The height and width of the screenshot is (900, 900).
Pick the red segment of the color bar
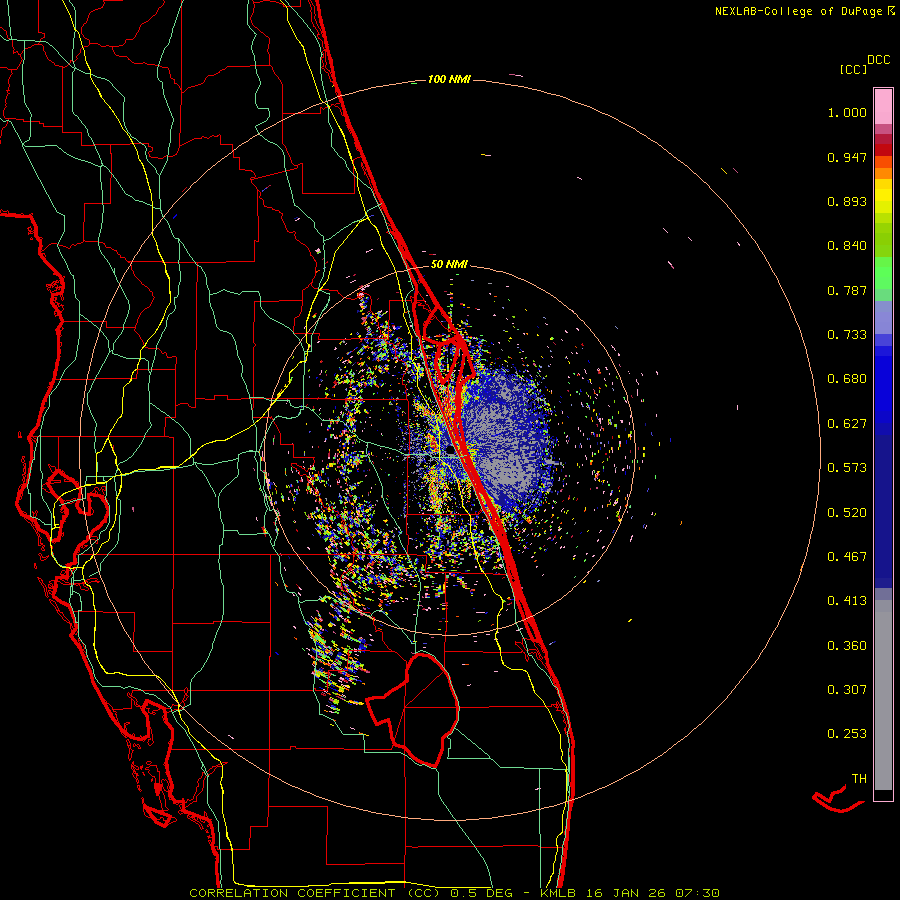click(x=883, y=150)
